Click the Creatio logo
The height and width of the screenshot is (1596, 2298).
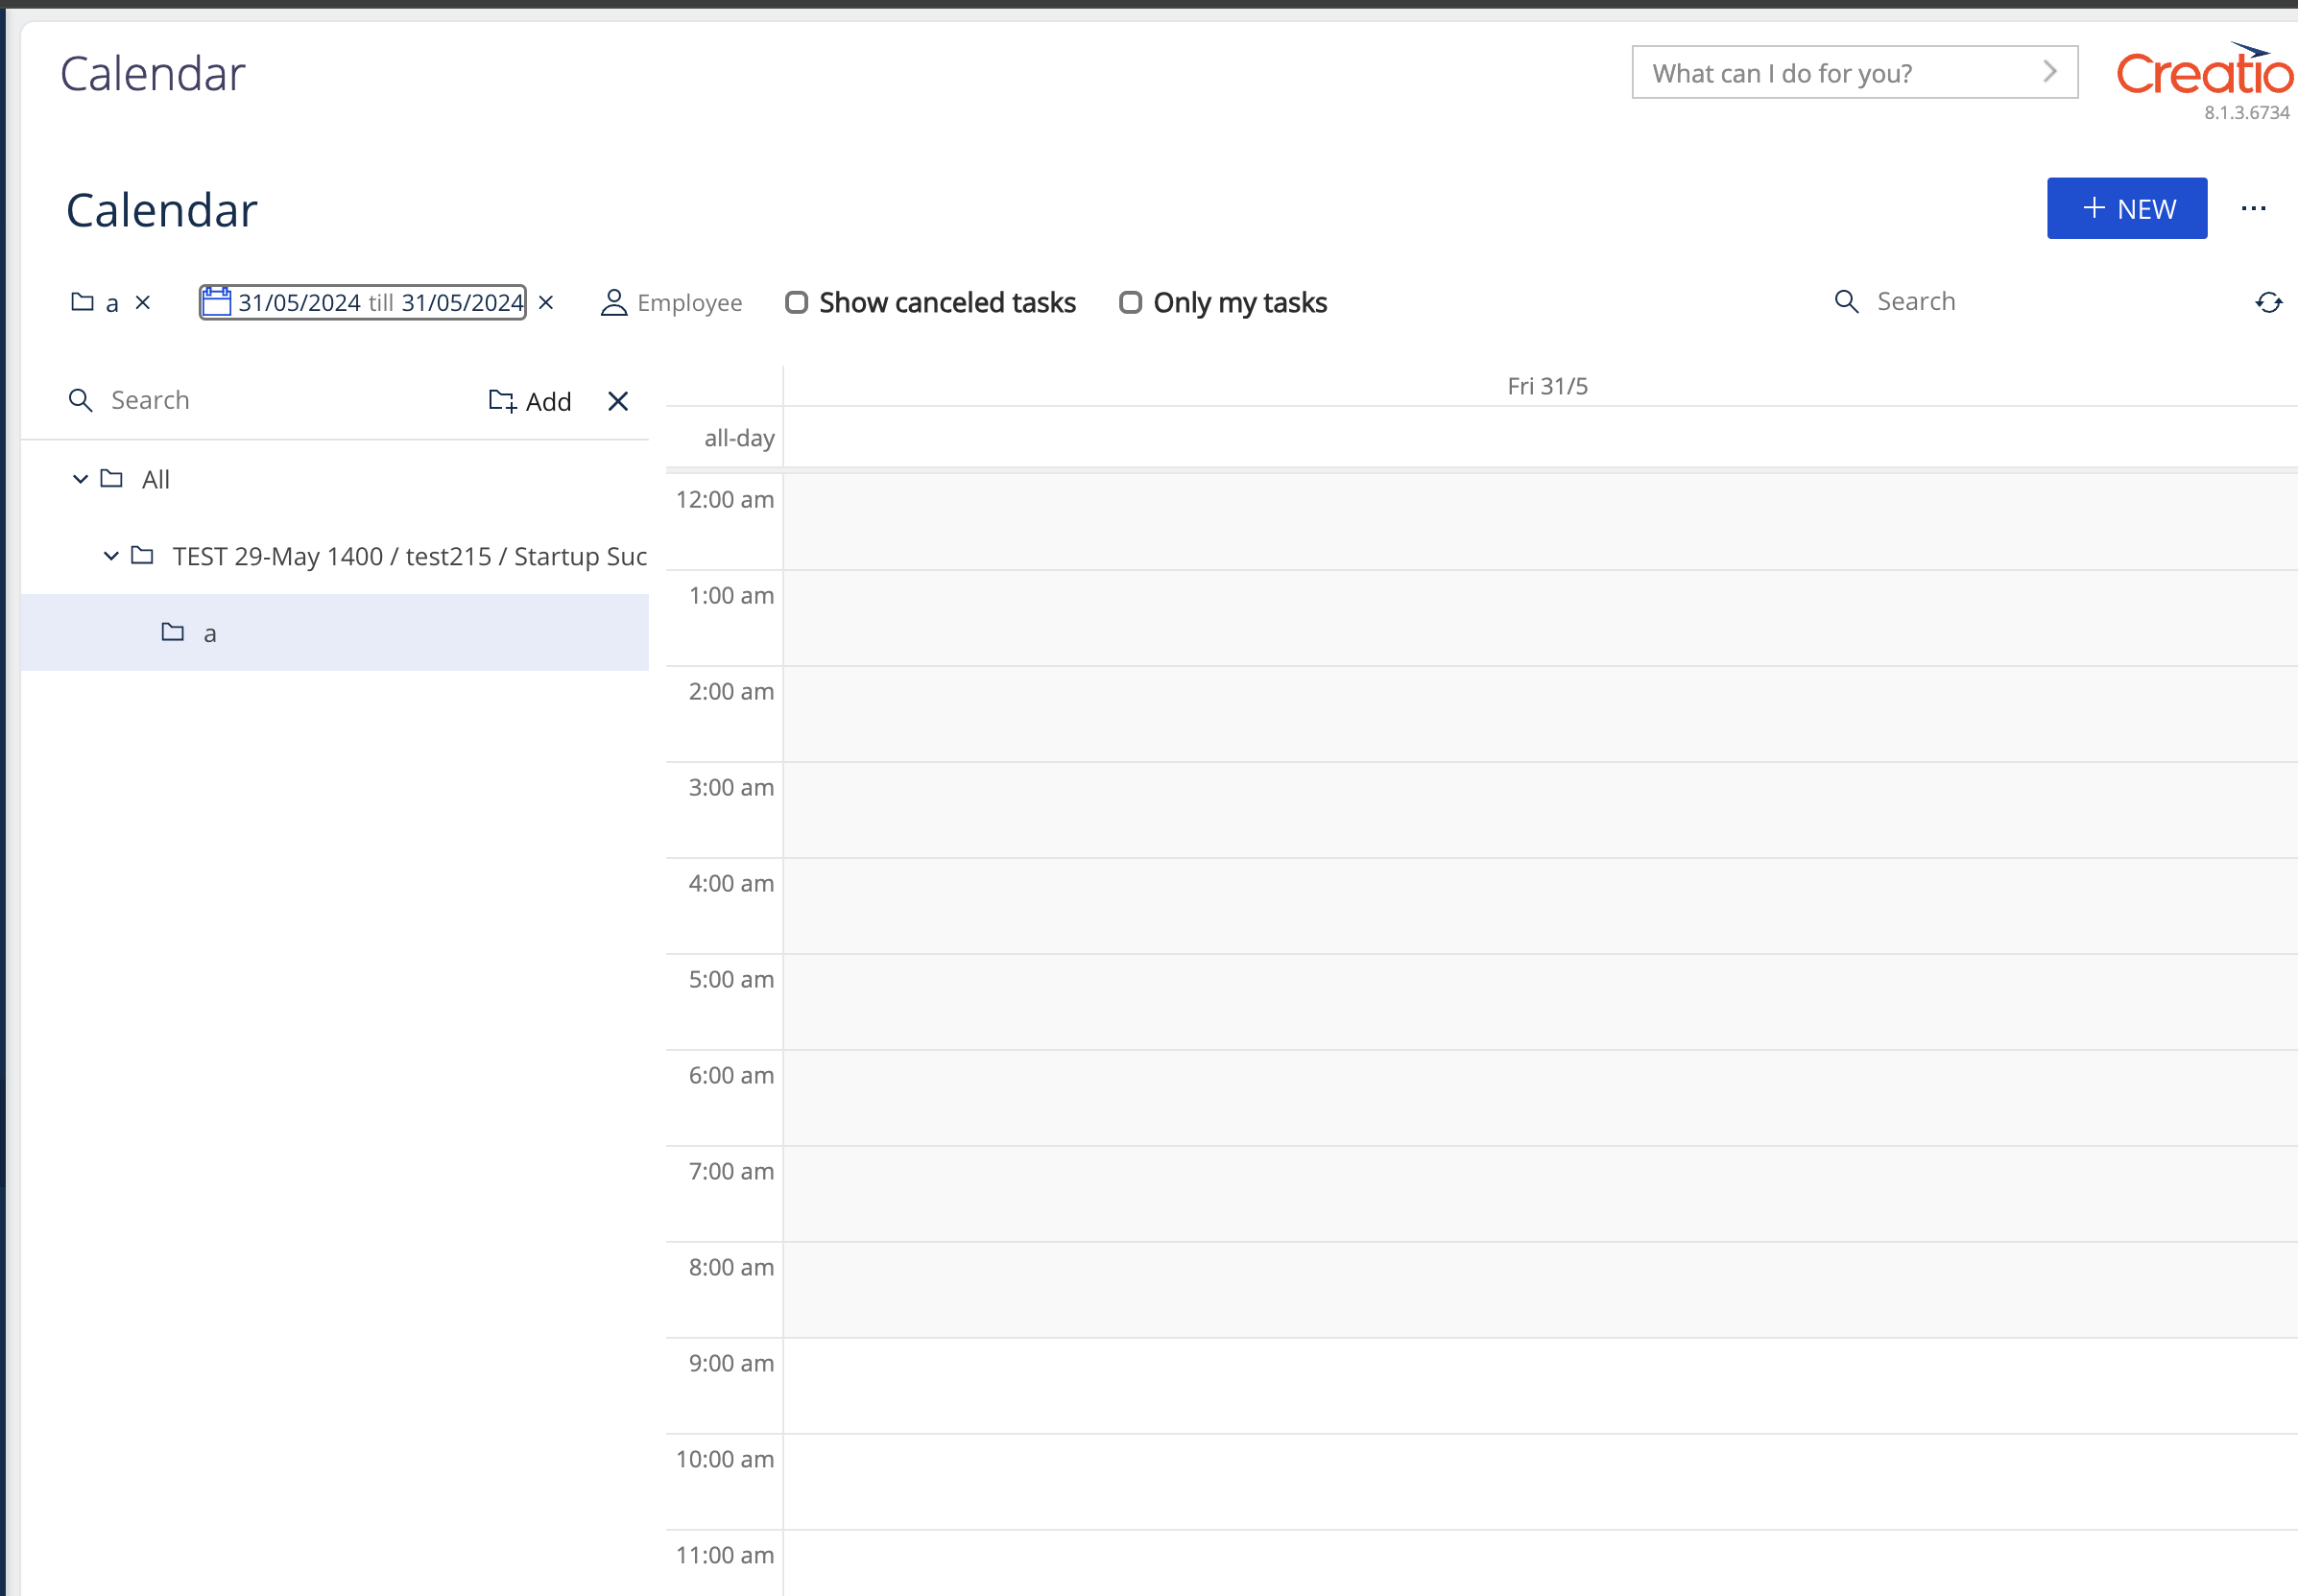[2203, 70]
